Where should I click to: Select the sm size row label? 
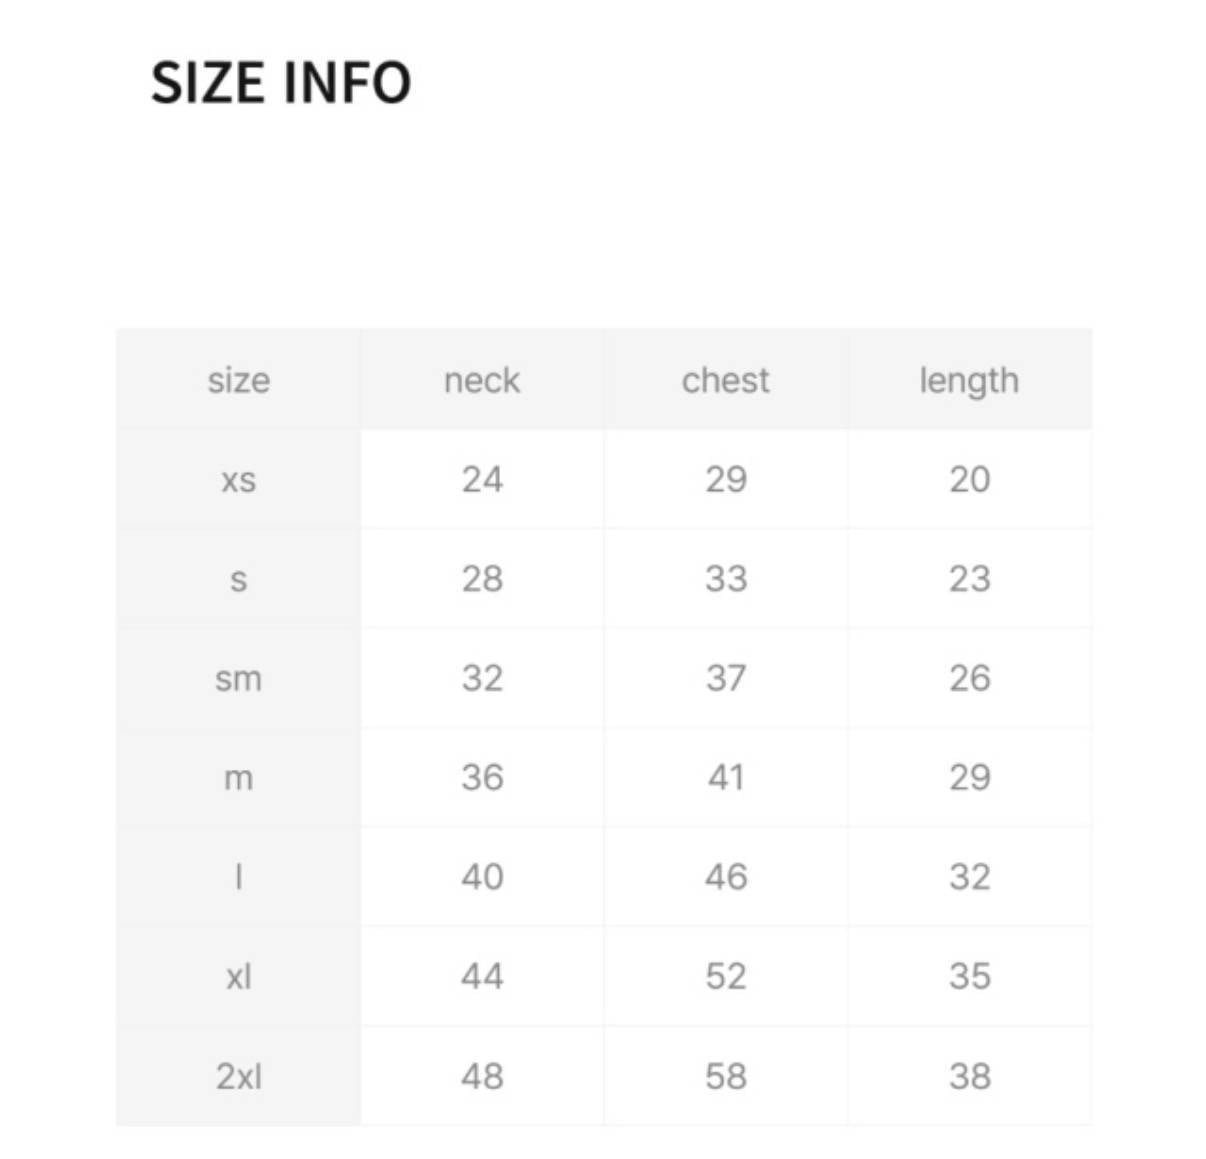point(238,679)
